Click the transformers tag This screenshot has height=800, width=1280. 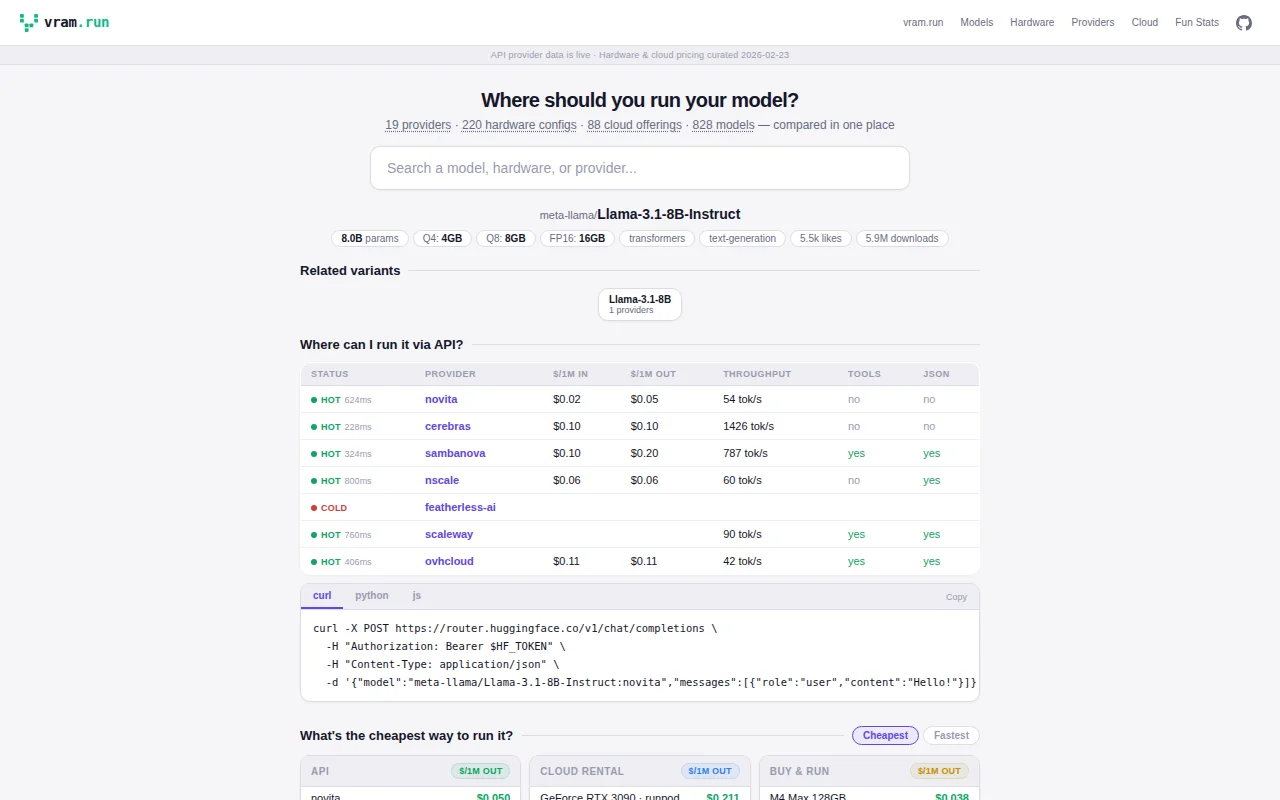click(x=657, y=238)
